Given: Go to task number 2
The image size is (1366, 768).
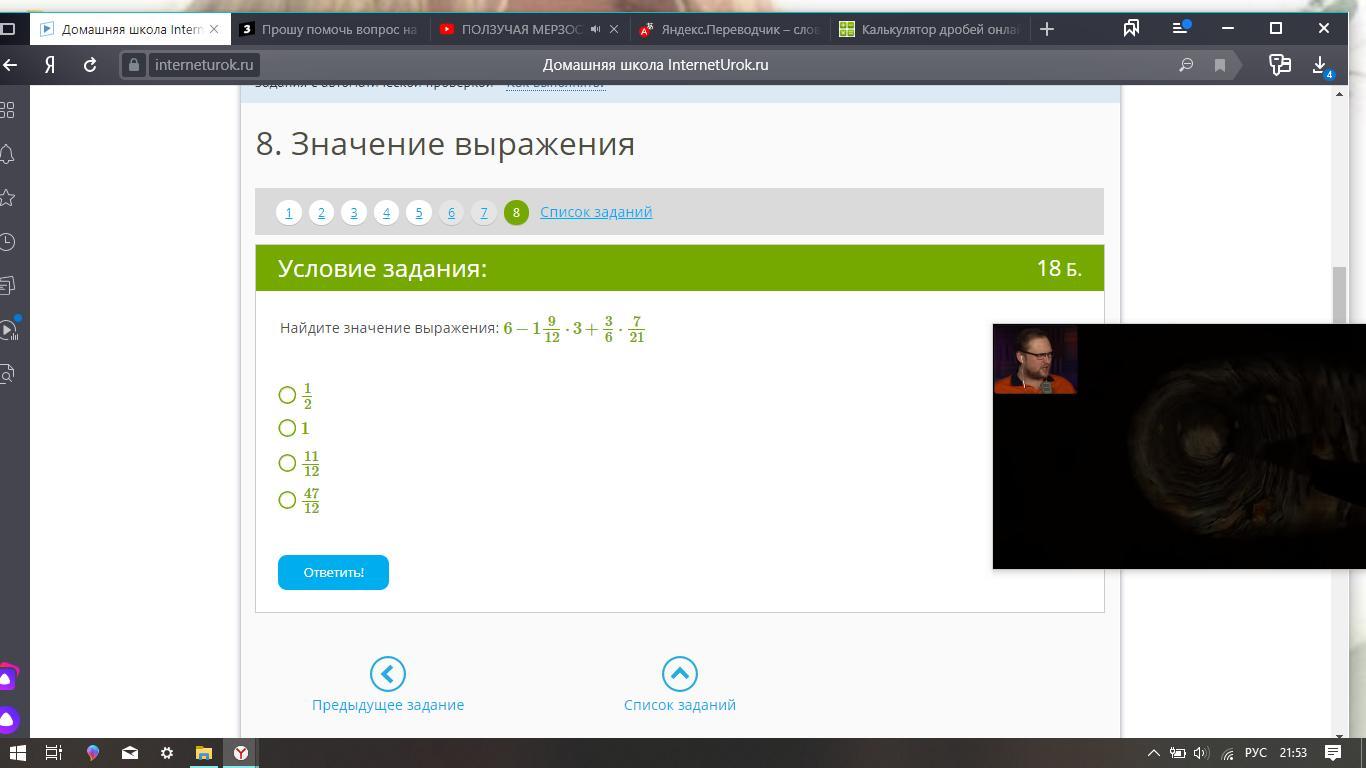Looking at the screenshot, I should click(x=321, y=212).
